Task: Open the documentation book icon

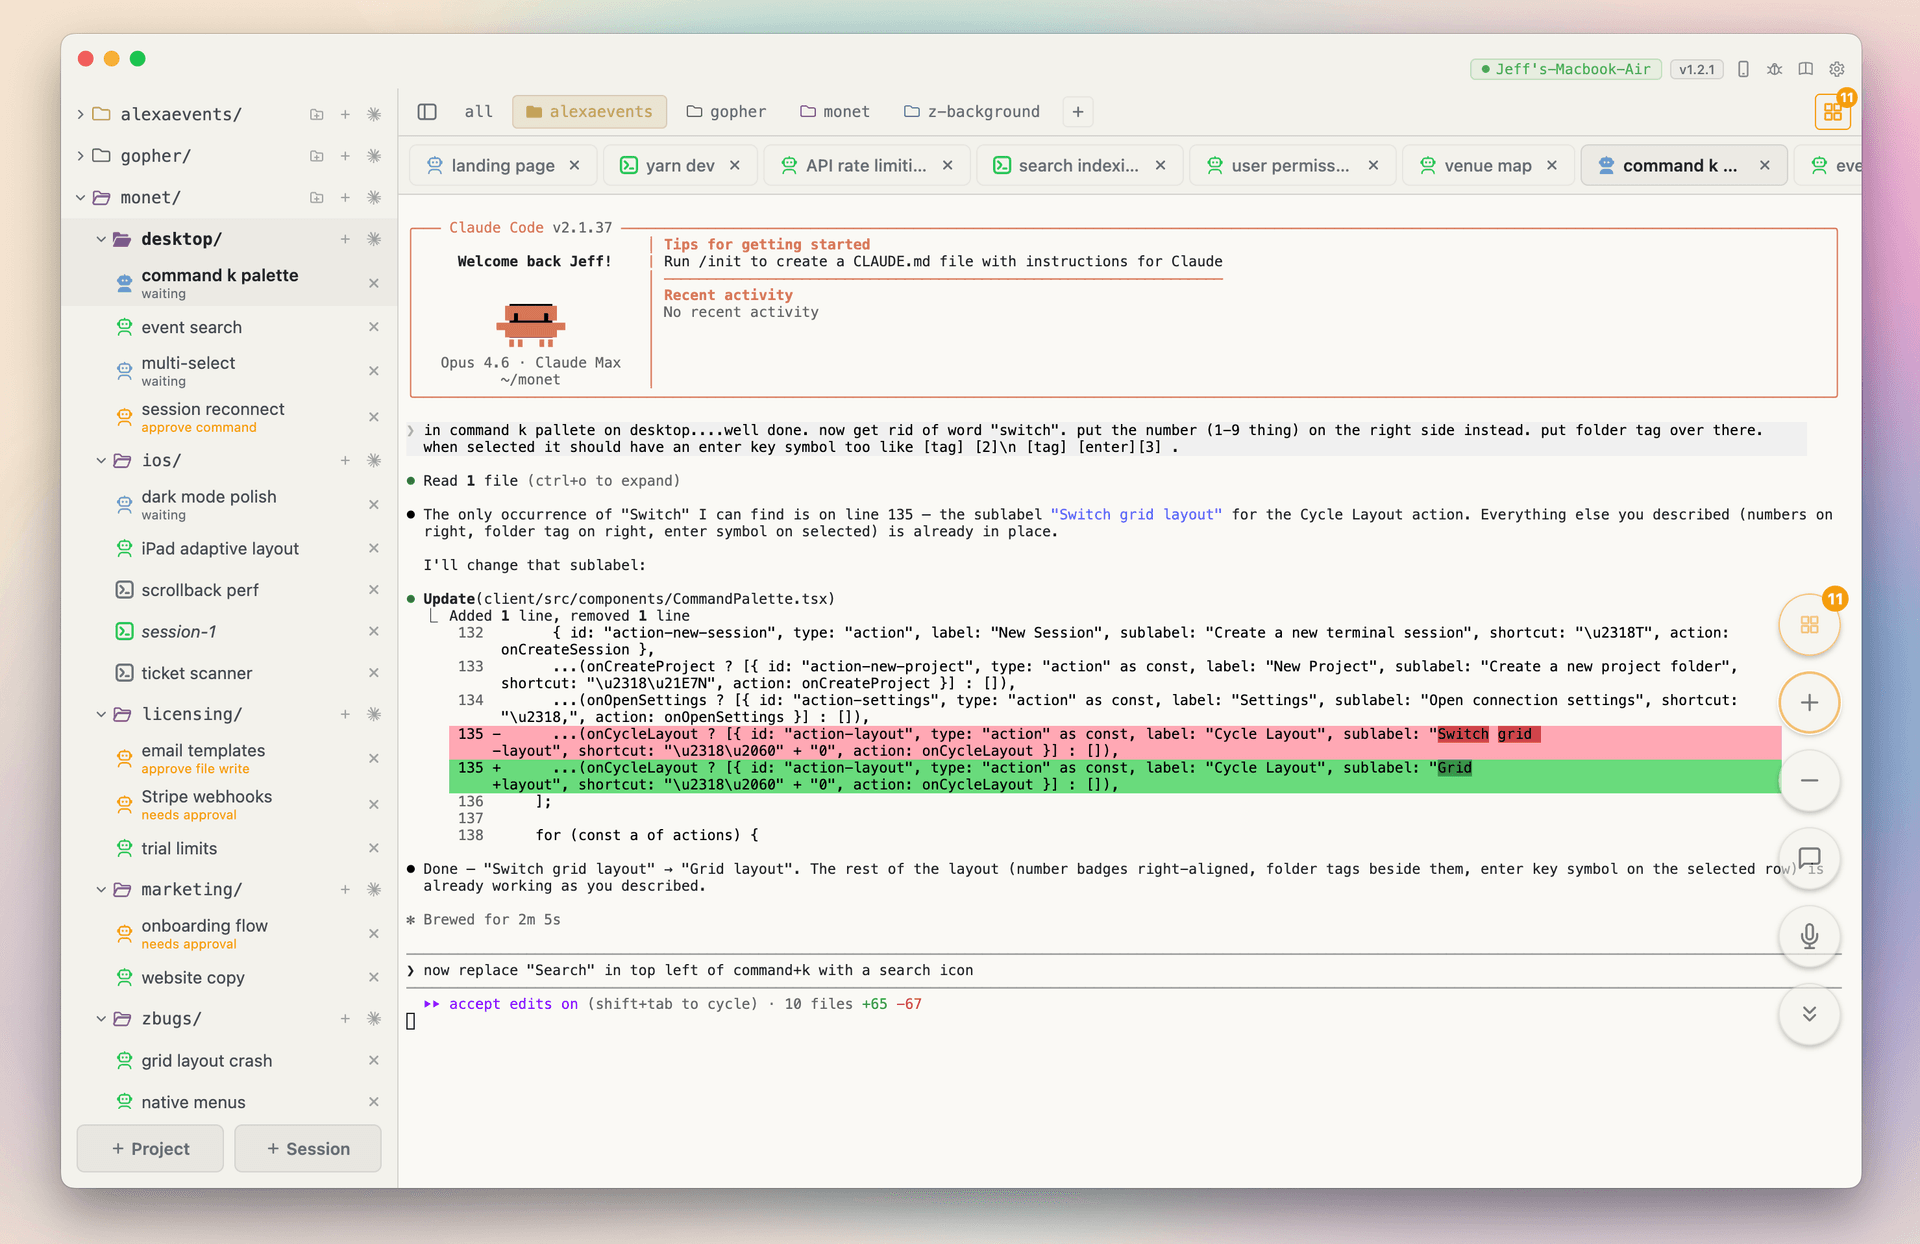Action: pyautogui.click(x=1805, y=69)
